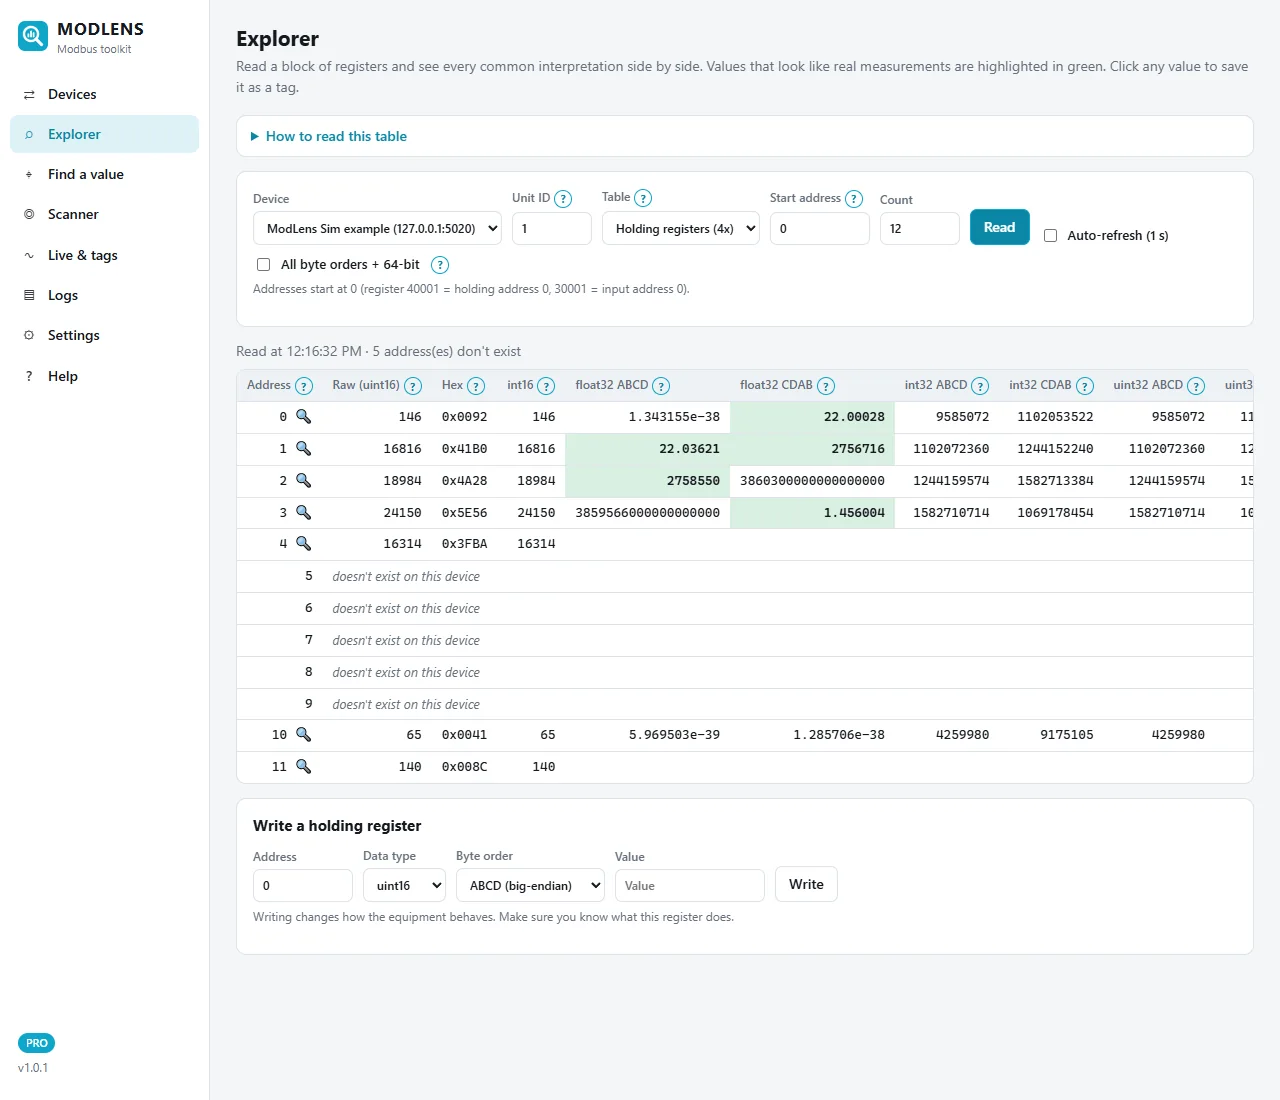The width and height of the screenshot is (1280, 1100).
Task: Open Live & tags page
Action: (x=104, y=255)
